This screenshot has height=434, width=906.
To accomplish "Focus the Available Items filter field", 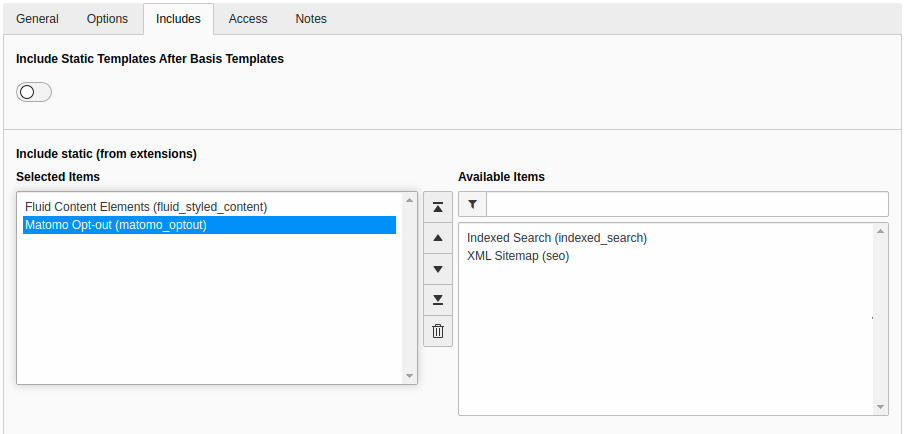I will pos(687,204).
